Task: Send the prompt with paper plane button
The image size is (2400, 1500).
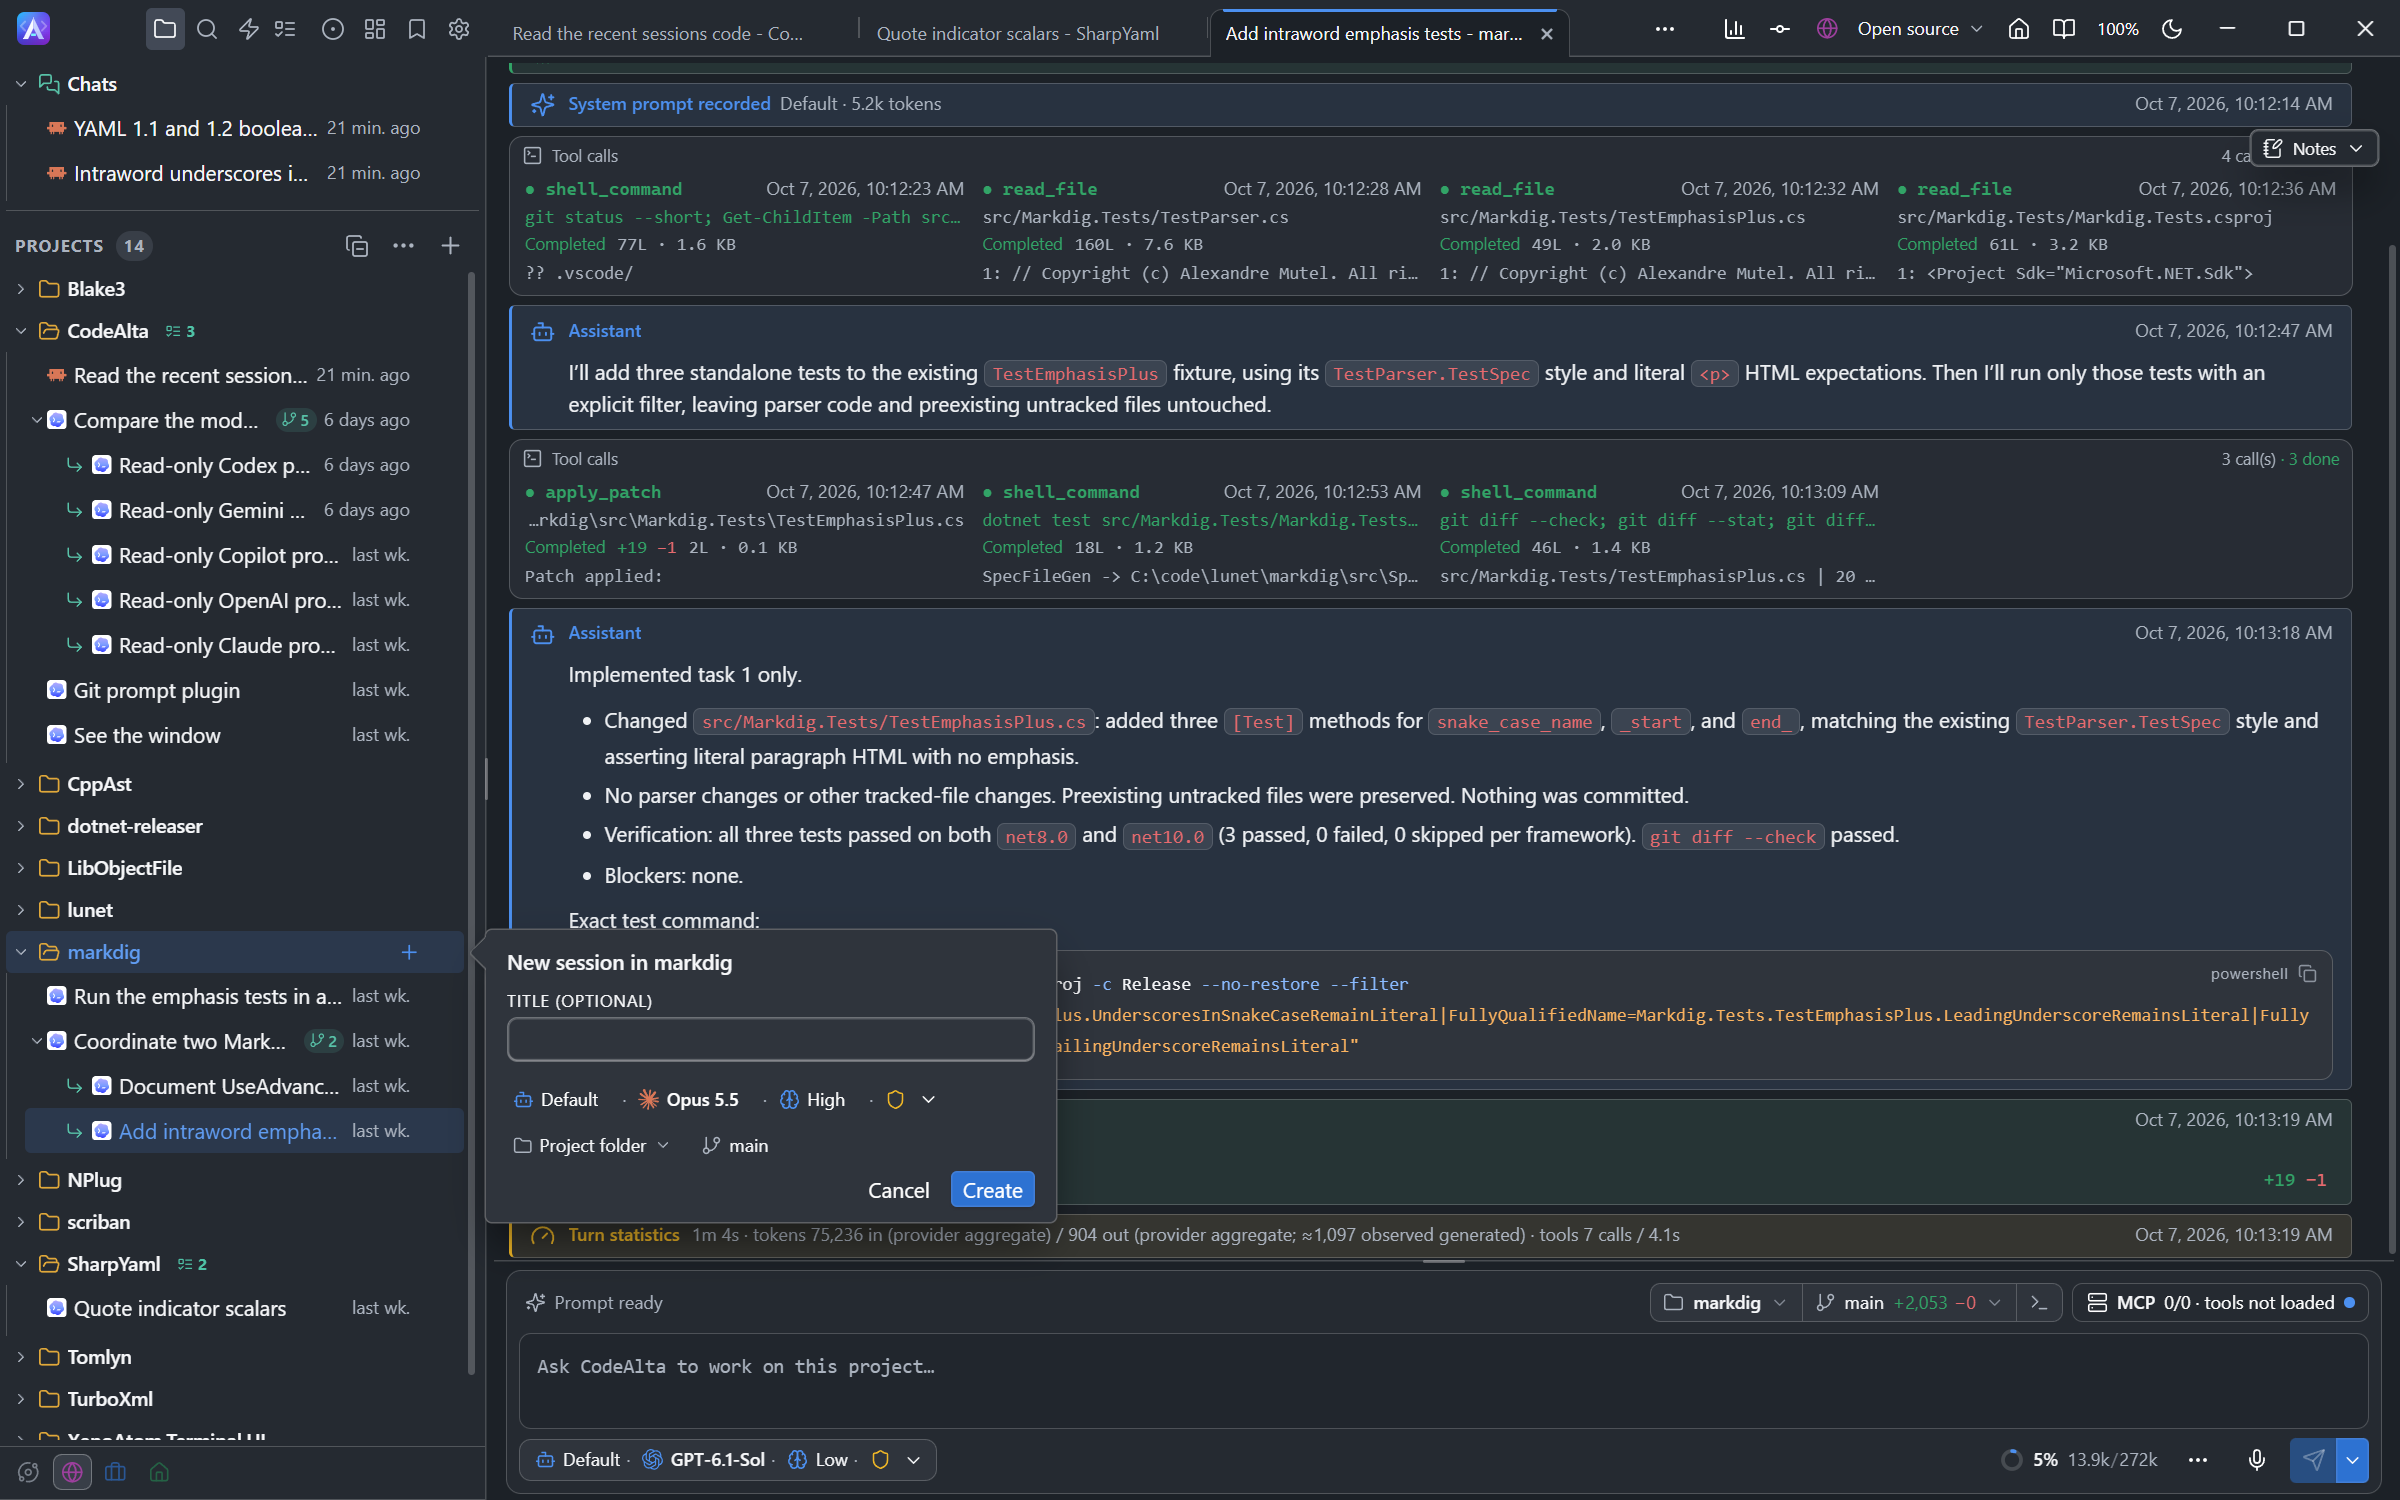Action: (2313, 1460)
